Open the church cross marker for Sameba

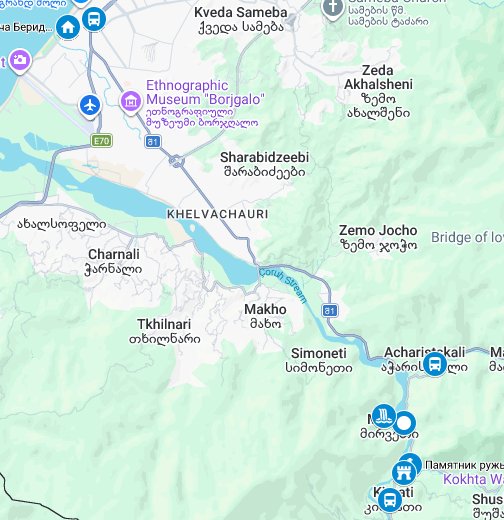point(332,9)
